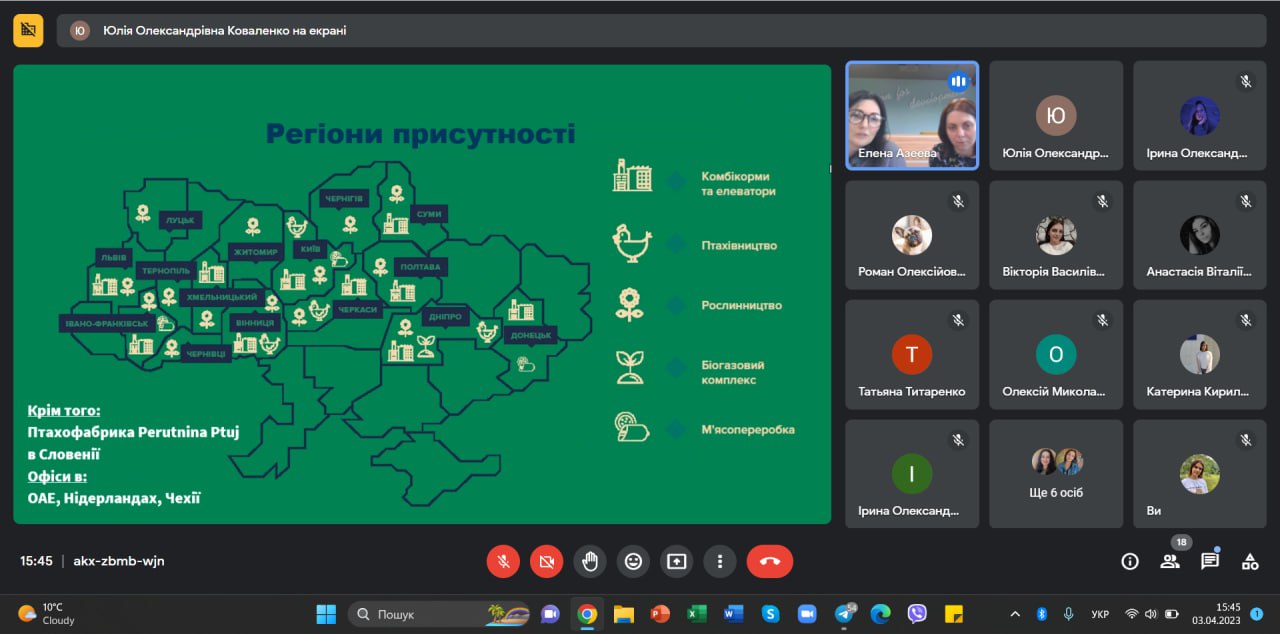The height and width of the screenshot is (634, 1280).
Task: Raise your hand in the meeting
Action: click(x=590, y=561)
